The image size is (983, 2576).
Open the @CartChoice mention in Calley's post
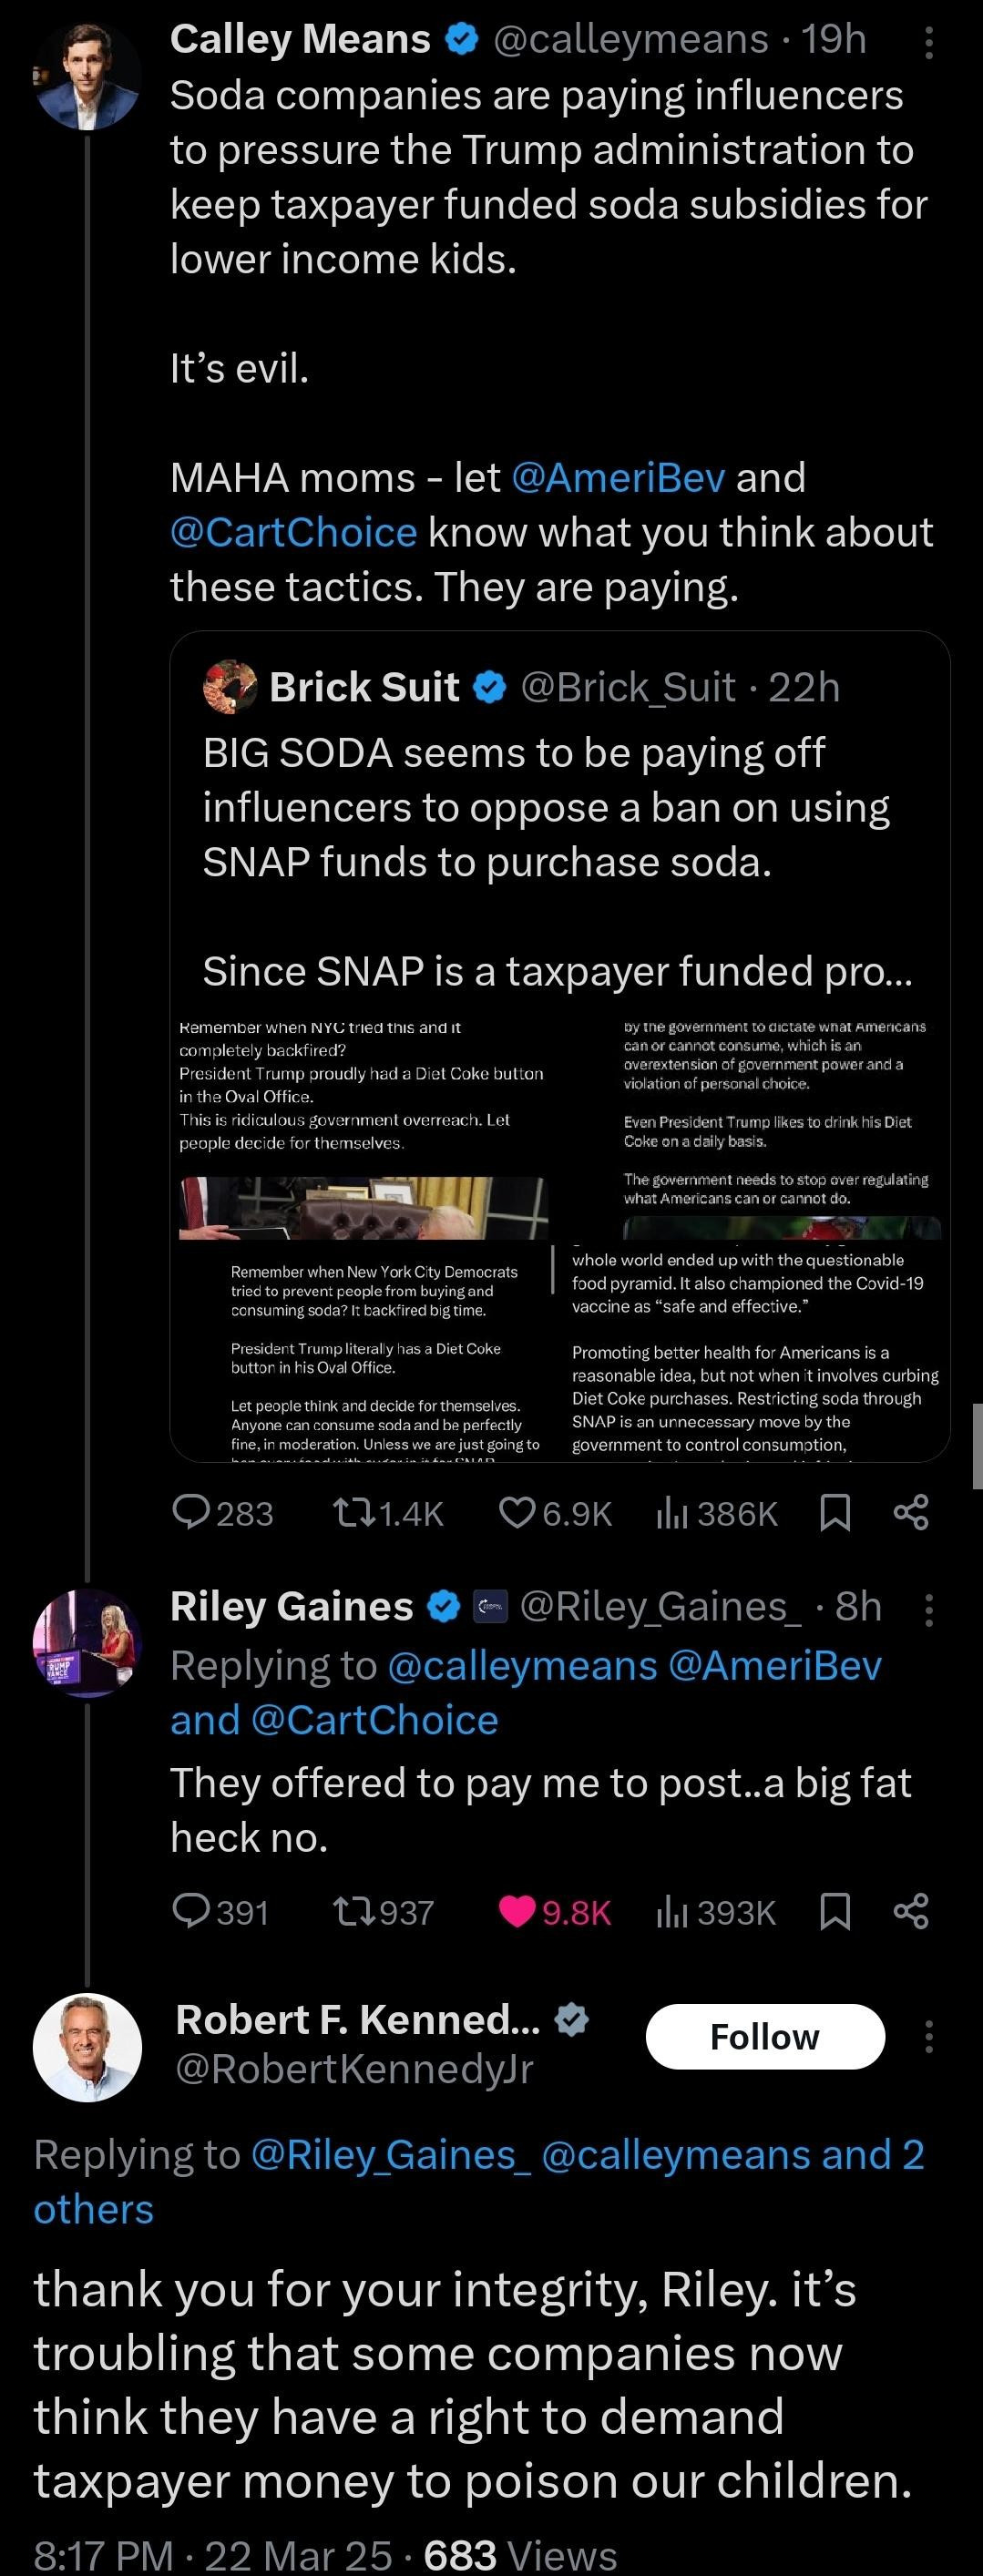click(293, 533)
